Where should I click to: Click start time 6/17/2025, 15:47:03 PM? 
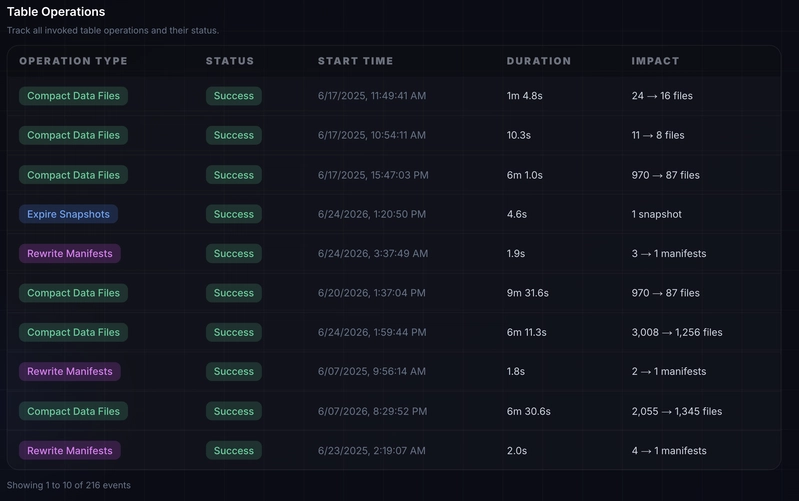pos(373,175)
